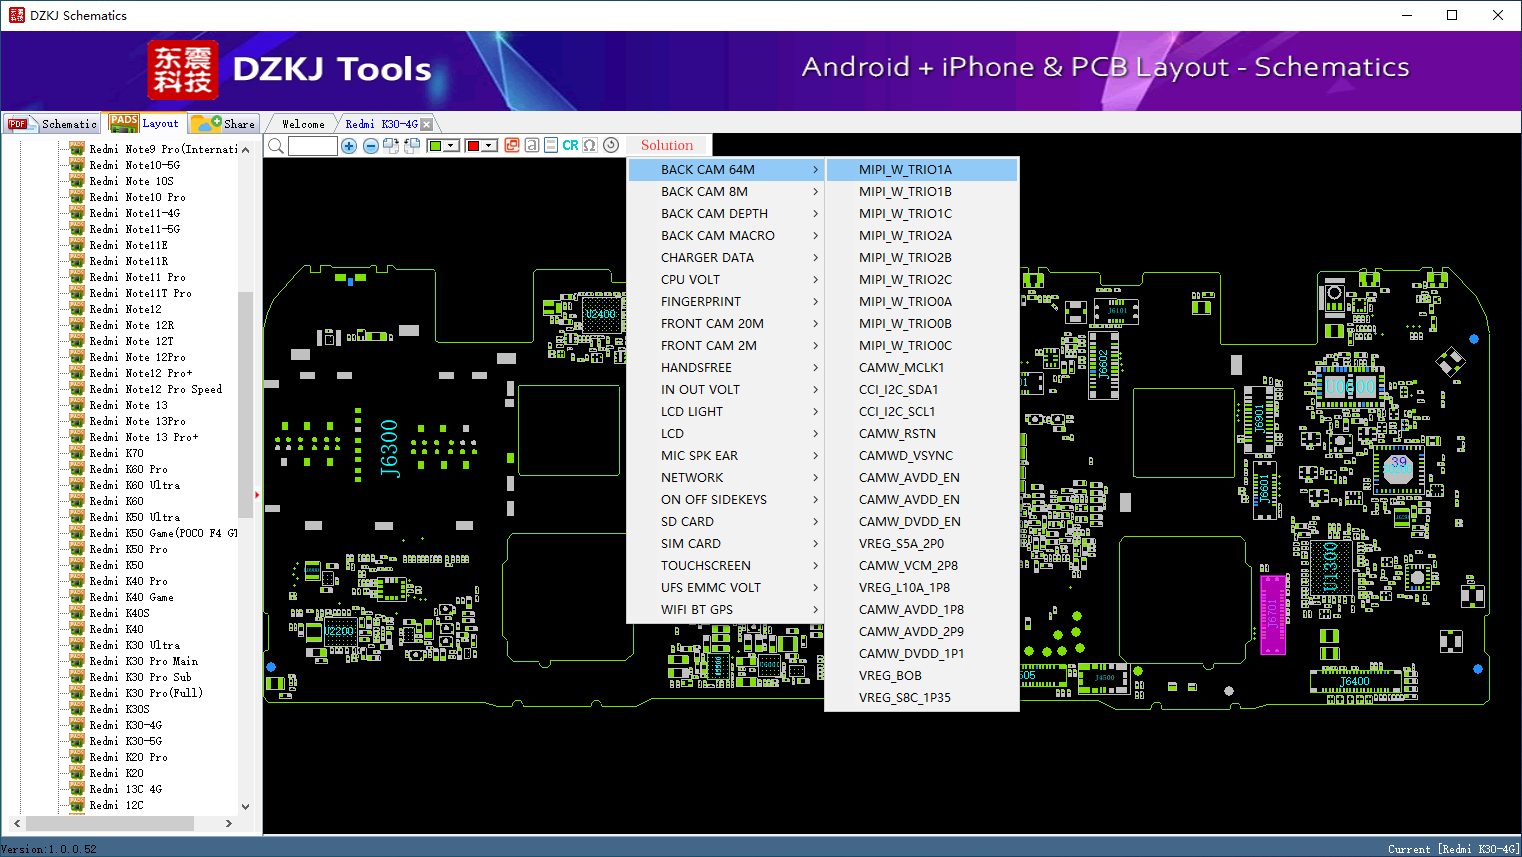This screenshot has height=857, width=1522.
Task: Open Redmi Note11T Pro from device list
Action: point(140,293)
